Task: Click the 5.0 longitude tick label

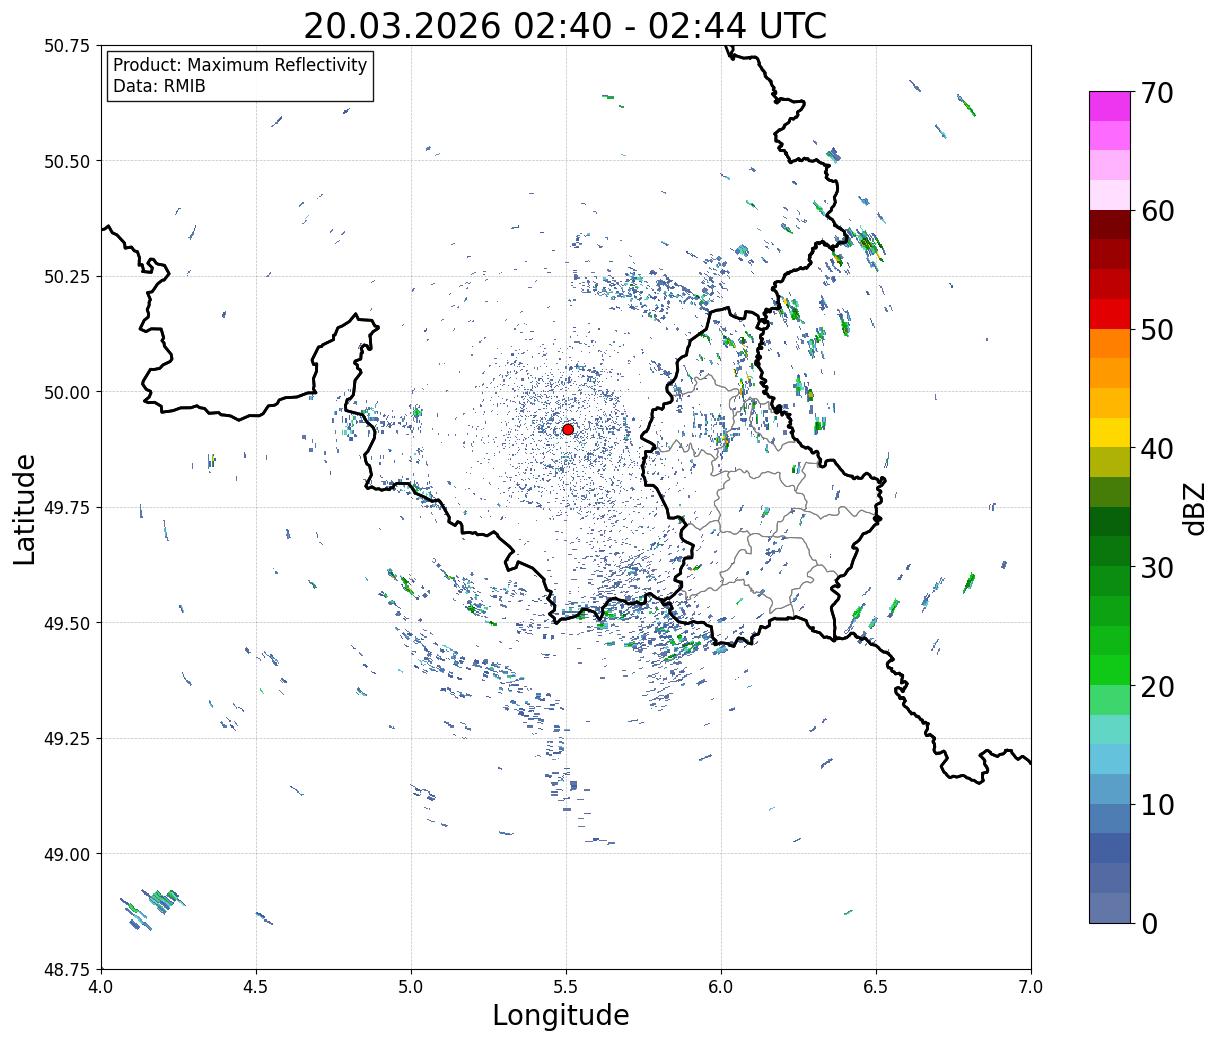Action: (x=411, y=987)
